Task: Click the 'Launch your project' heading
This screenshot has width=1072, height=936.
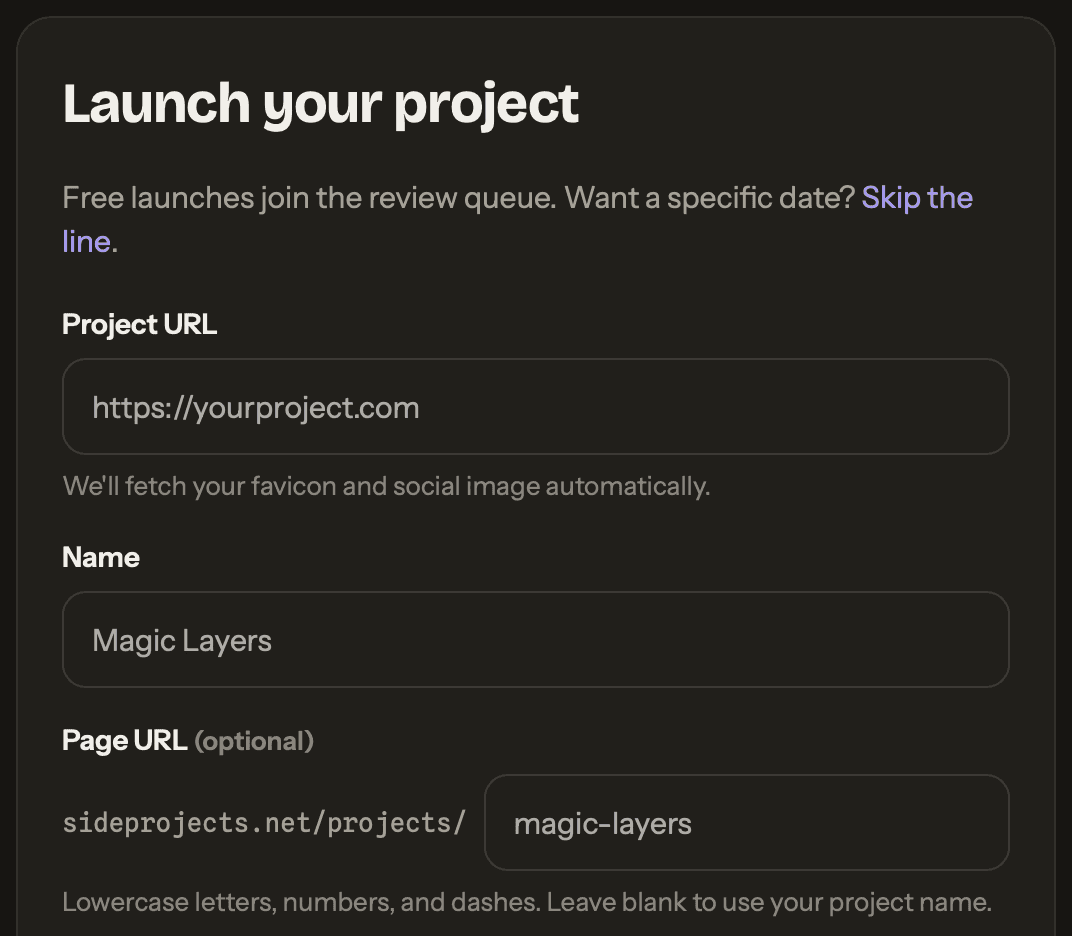Action: click(x=321, y=104)
